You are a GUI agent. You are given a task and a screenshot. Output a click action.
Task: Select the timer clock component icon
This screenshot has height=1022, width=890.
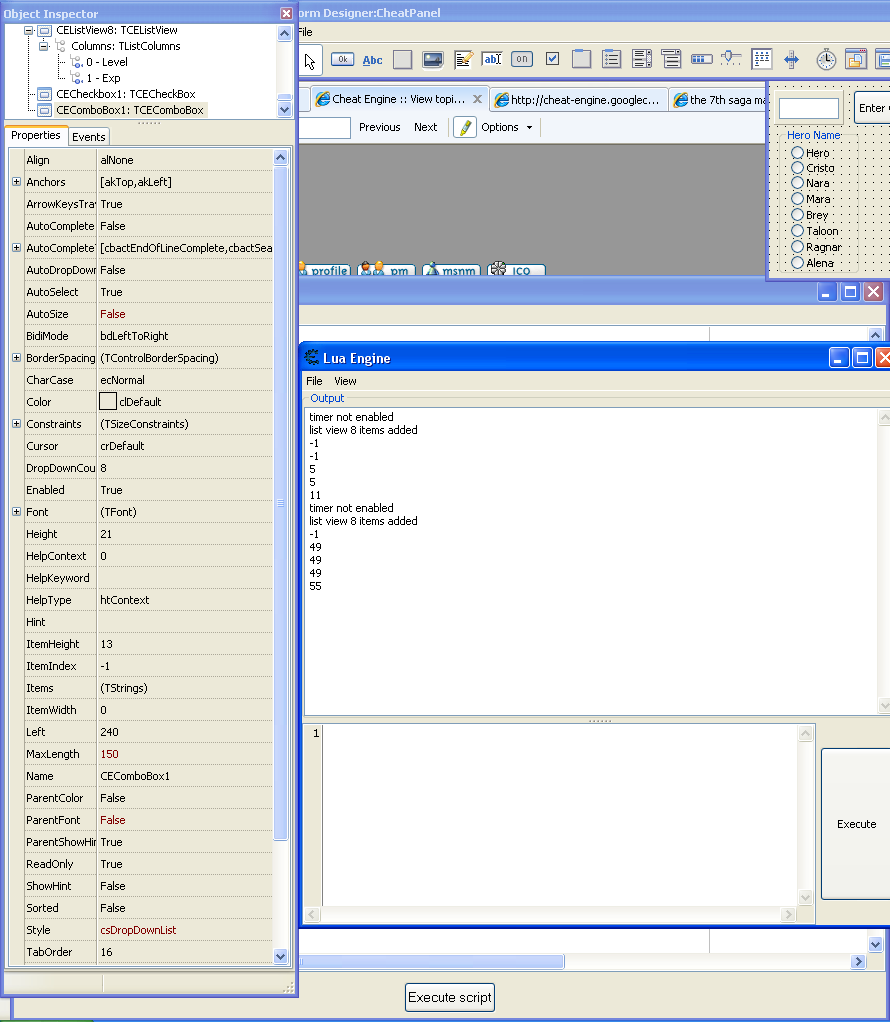[826, 60]
